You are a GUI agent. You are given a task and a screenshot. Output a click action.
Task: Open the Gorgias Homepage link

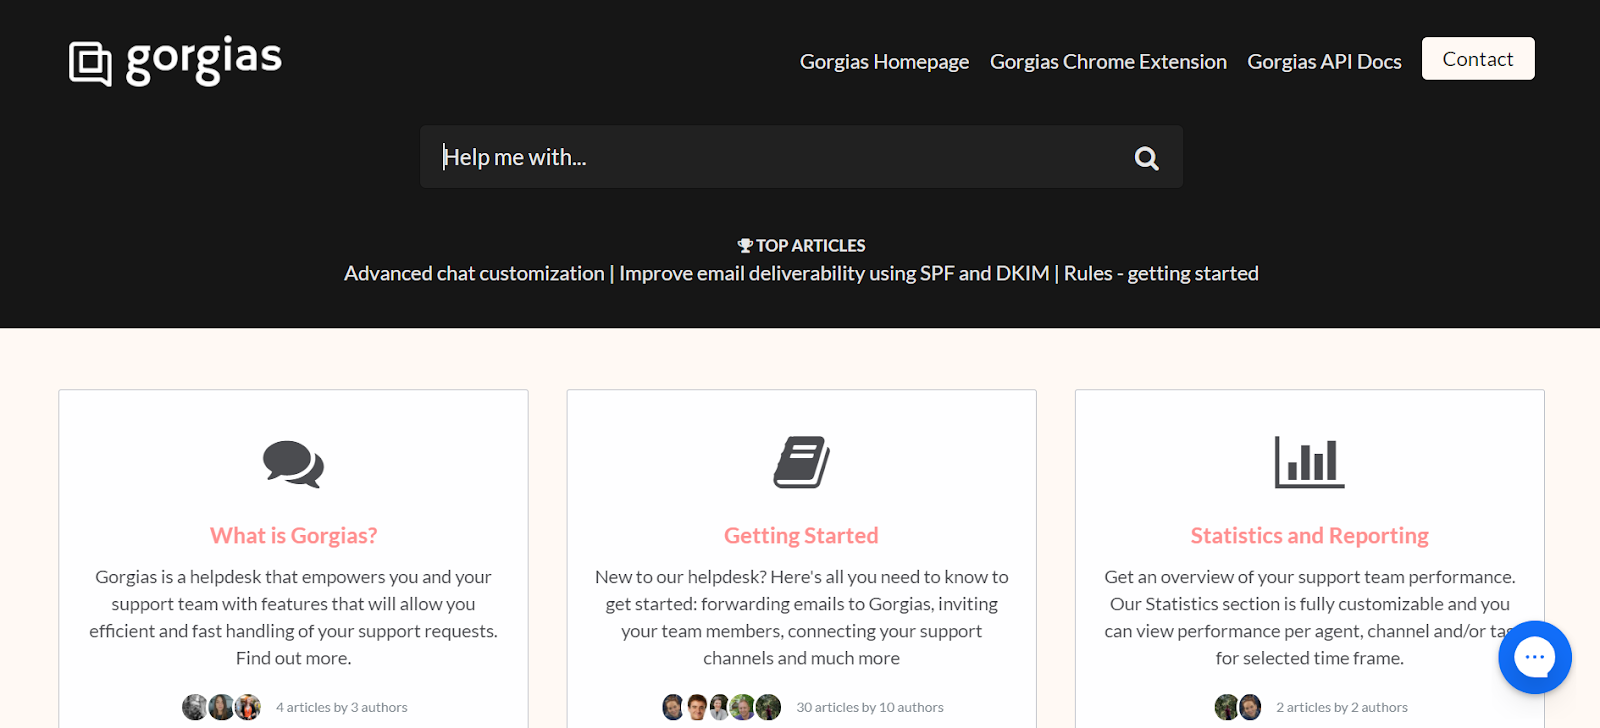click(x=884, y=61)
